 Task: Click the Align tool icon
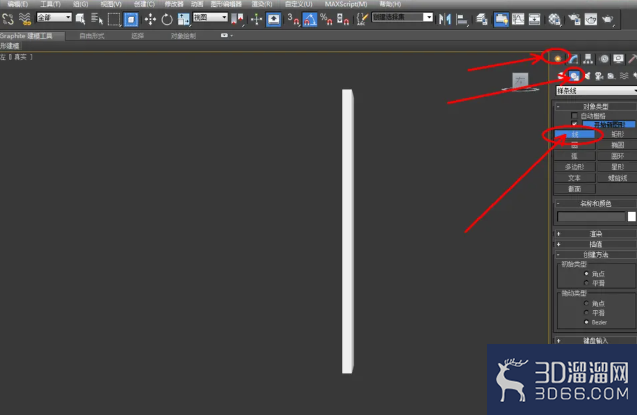462,19
